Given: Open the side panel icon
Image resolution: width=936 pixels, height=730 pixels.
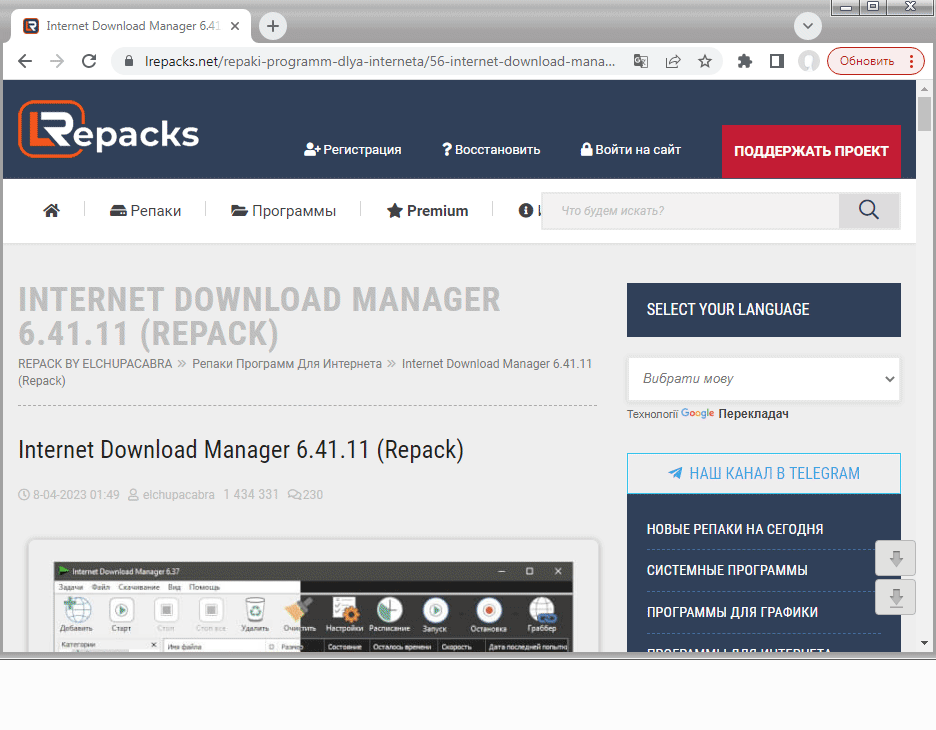Looking at the screenshot, I should click(x=777, y=61).
